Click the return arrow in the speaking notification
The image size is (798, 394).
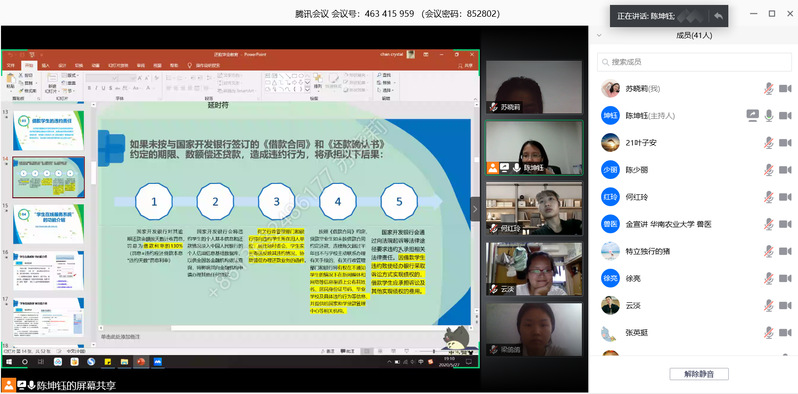(718, 16)
